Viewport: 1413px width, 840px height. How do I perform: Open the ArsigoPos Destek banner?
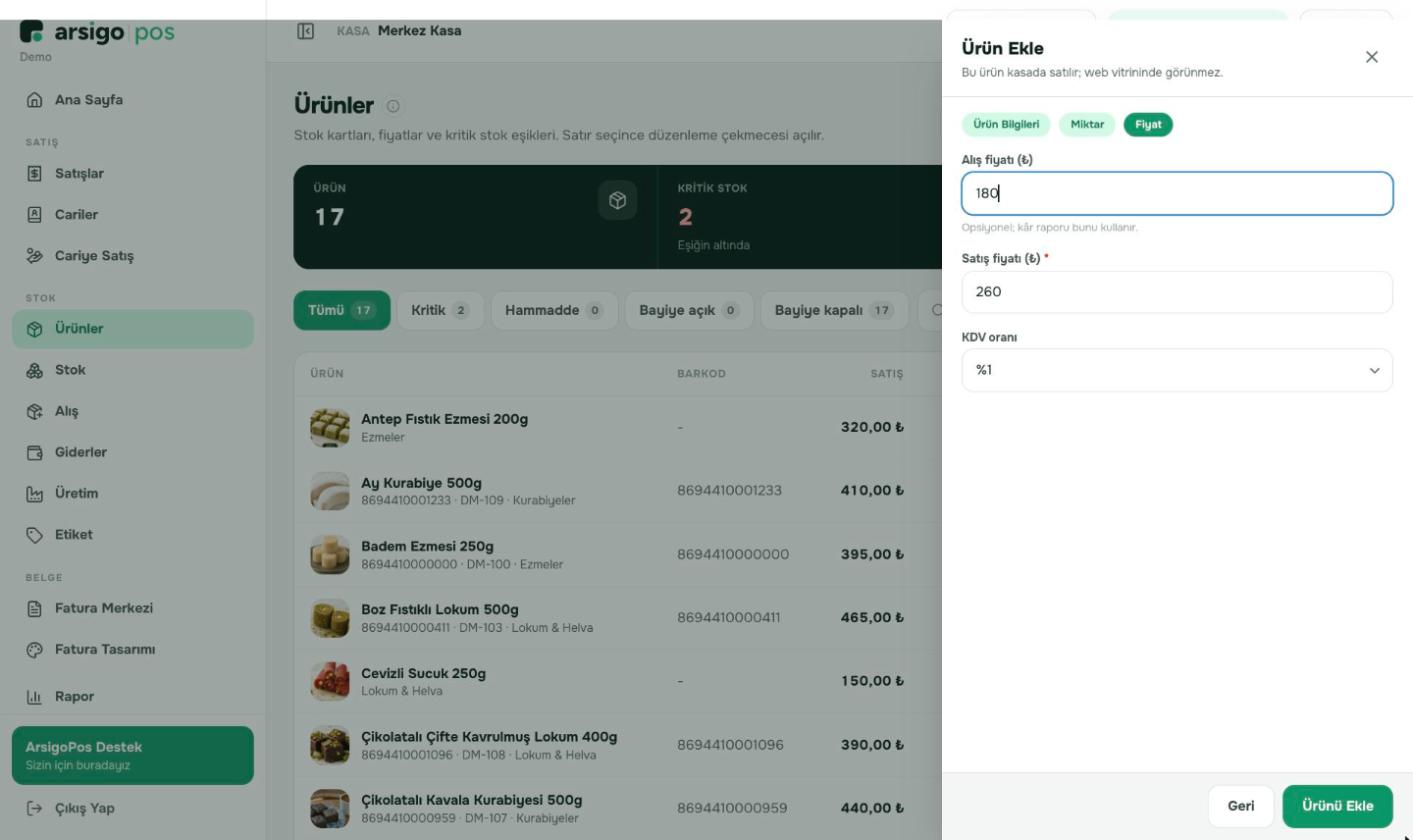pos(133,756)
